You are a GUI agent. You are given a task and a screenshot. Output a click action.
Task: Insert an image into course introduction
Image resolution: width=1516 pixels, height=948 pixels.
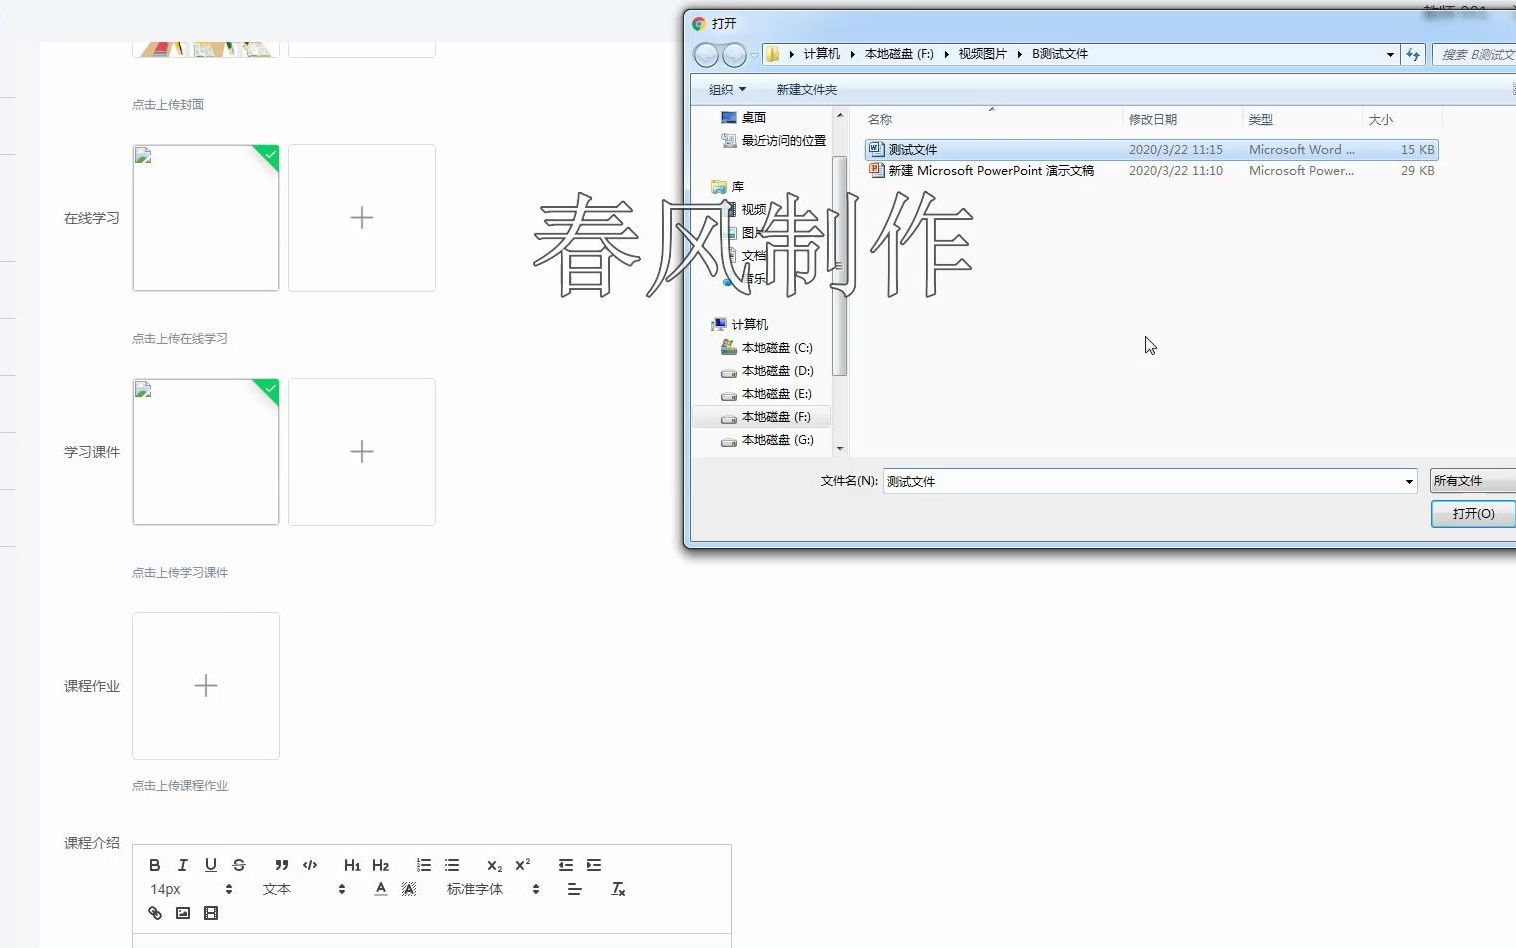coord(182,913)
